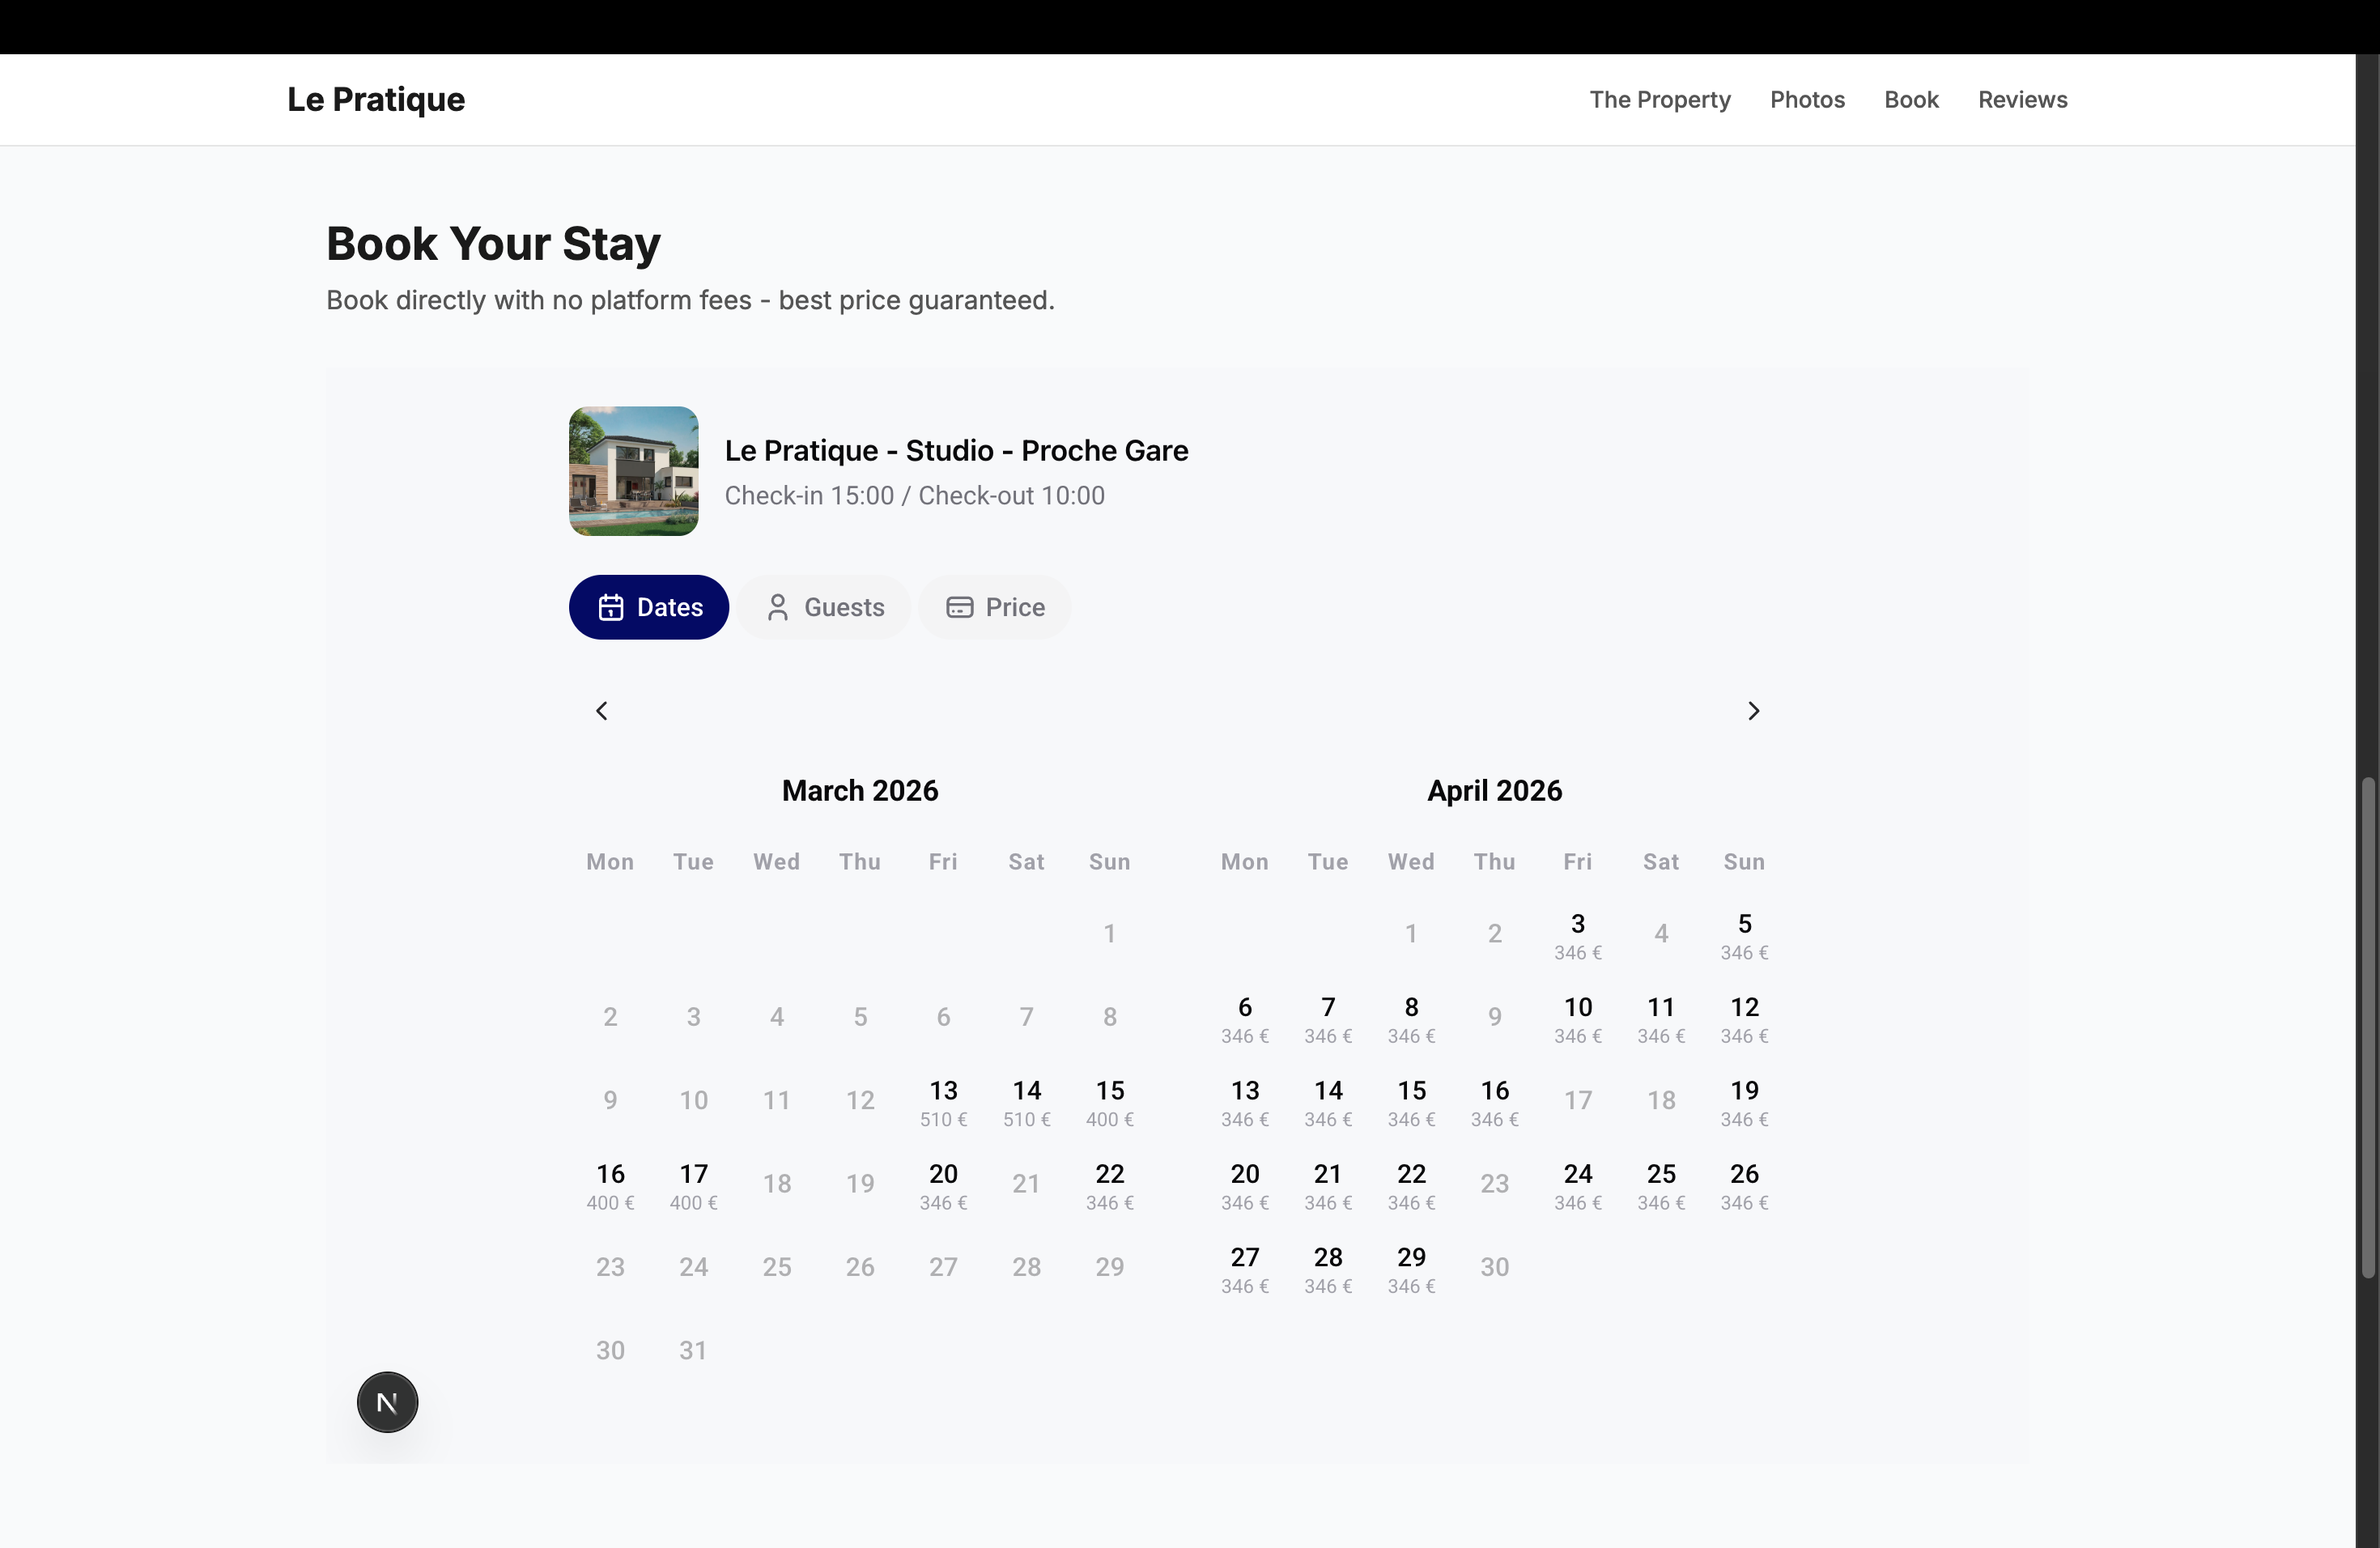Click the Check-in 15:00 / Check-out 10:00 text
This screenshot has width=2380, height=1548.
[x=914, y=496]
